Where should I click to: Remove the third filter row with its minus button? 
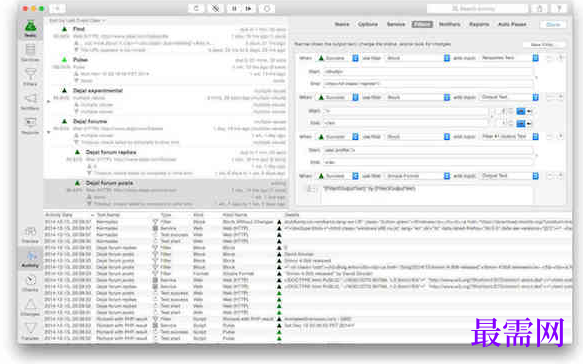[550, 136]
